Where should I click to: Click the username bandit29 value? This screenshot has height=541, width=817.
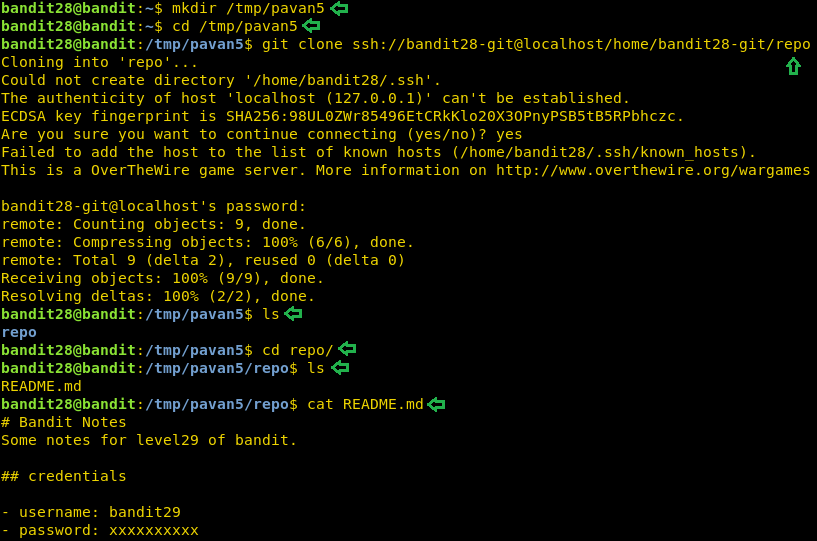145,512
